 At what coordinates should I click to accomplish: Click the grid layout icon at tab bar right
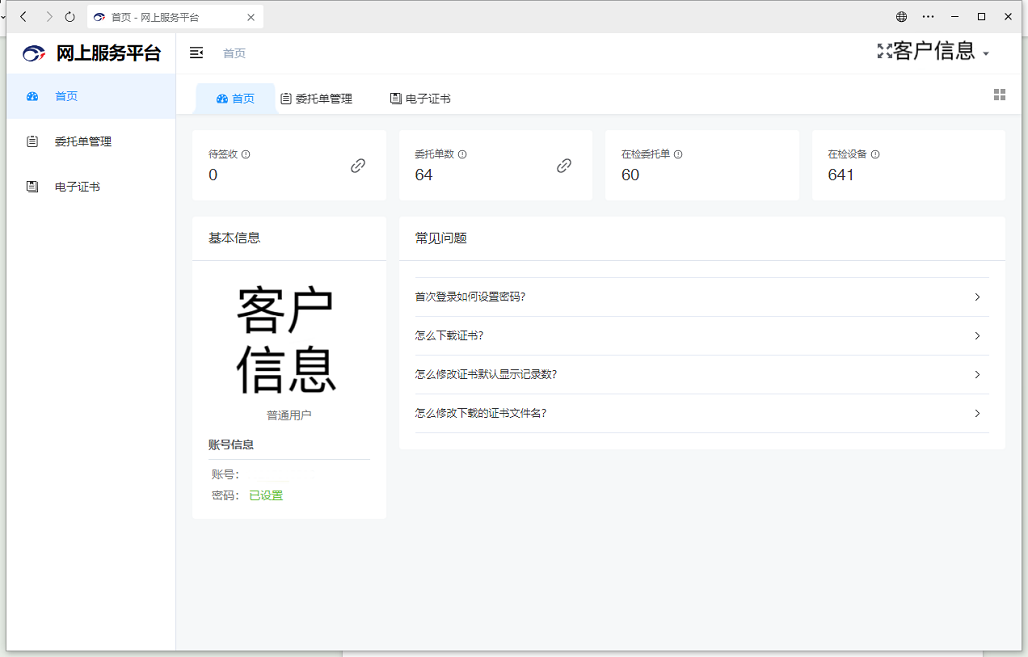tap(999, 95)
